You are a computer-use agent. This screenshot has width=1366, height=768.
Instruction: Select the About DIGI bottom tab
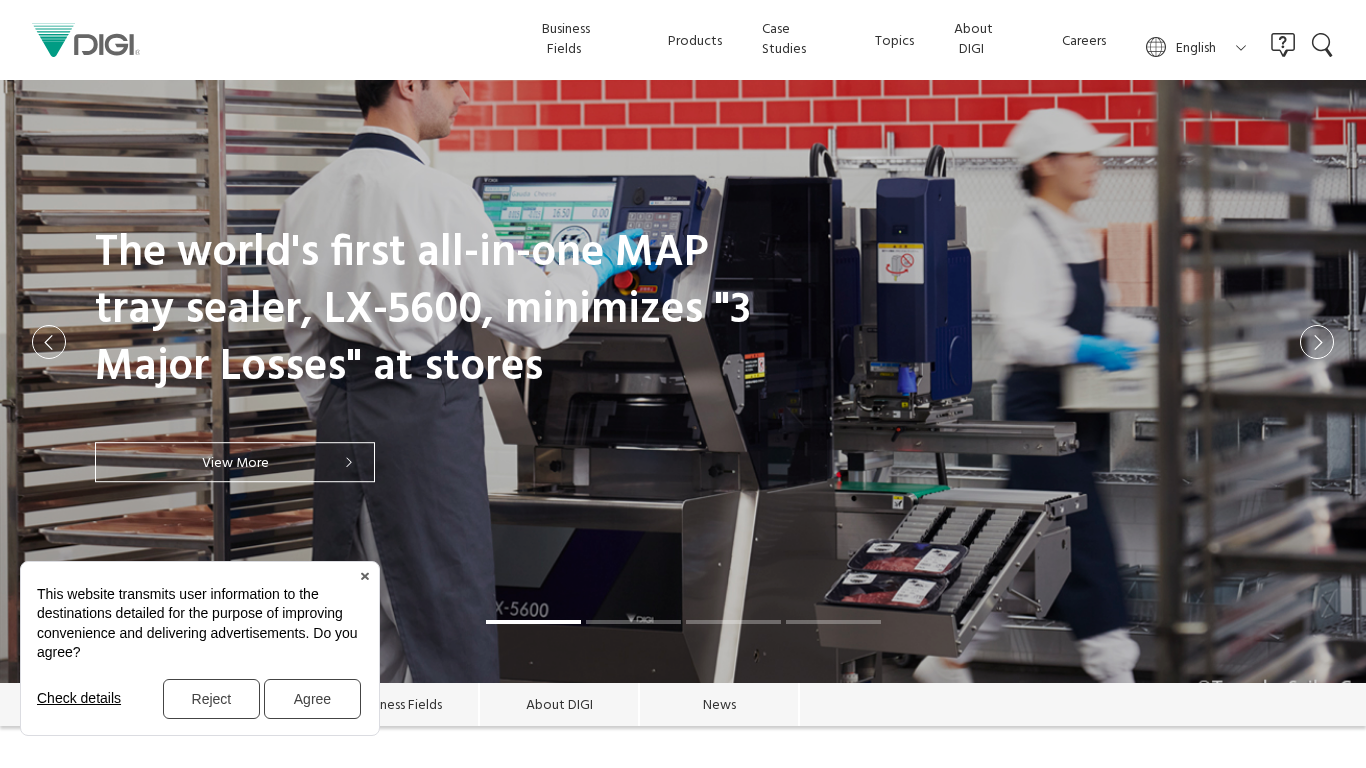[x=560, y=705]
